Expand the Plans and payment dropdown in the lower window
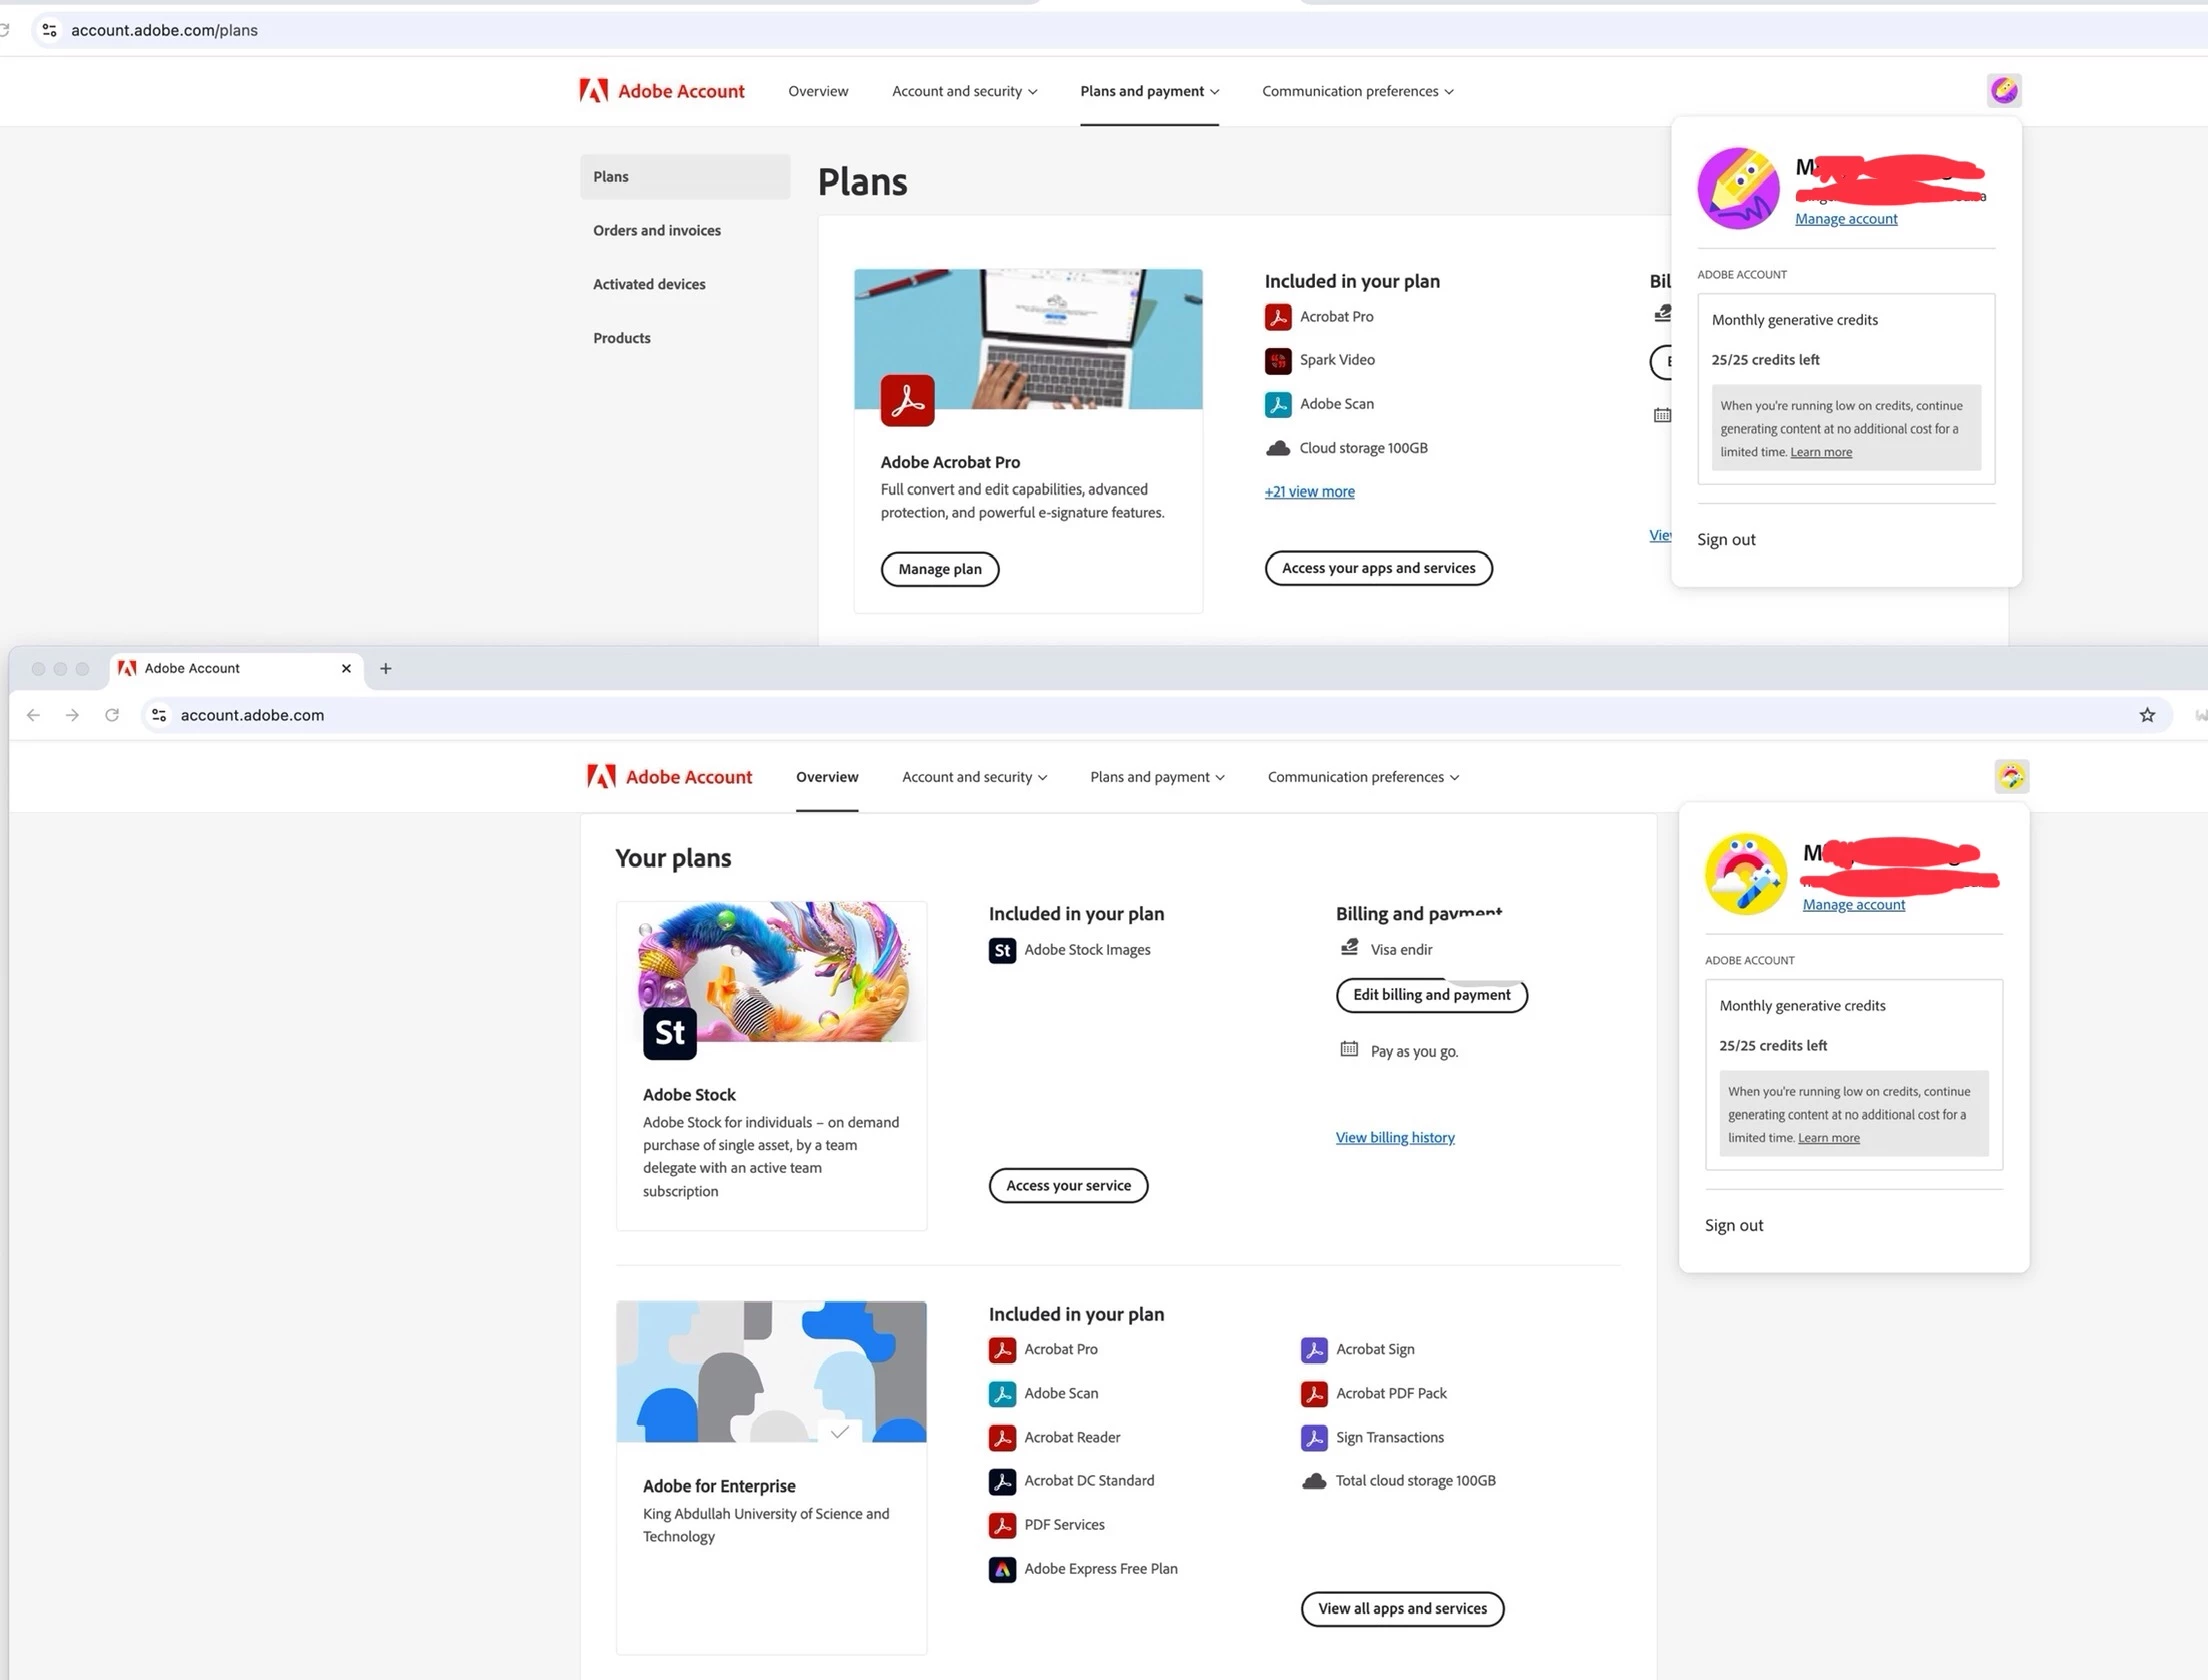 [x=1157, y=777]
